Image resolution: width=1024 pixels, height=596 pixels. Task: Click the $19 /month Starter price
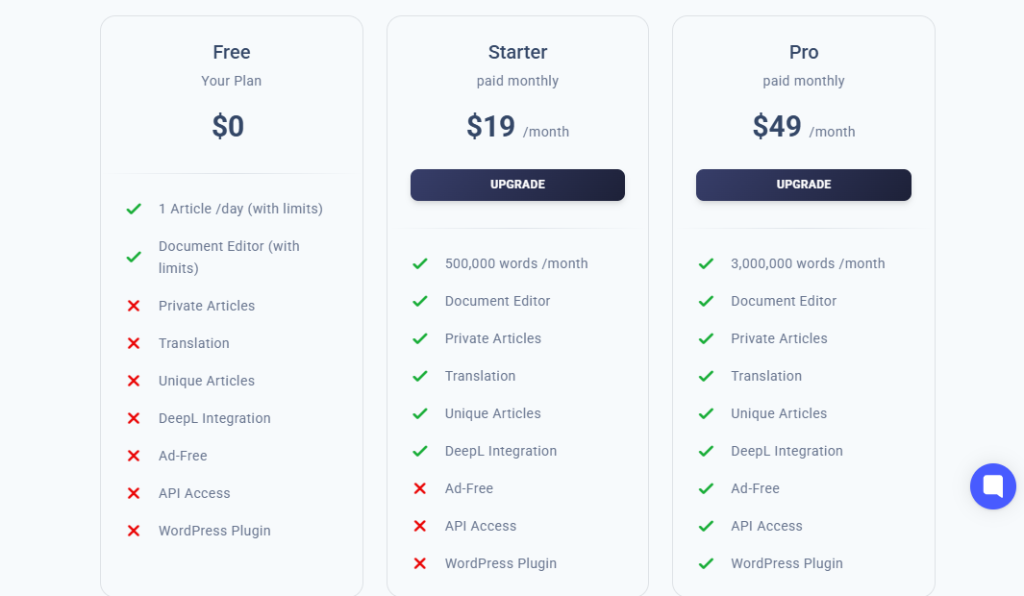click(x=517, y=127)
